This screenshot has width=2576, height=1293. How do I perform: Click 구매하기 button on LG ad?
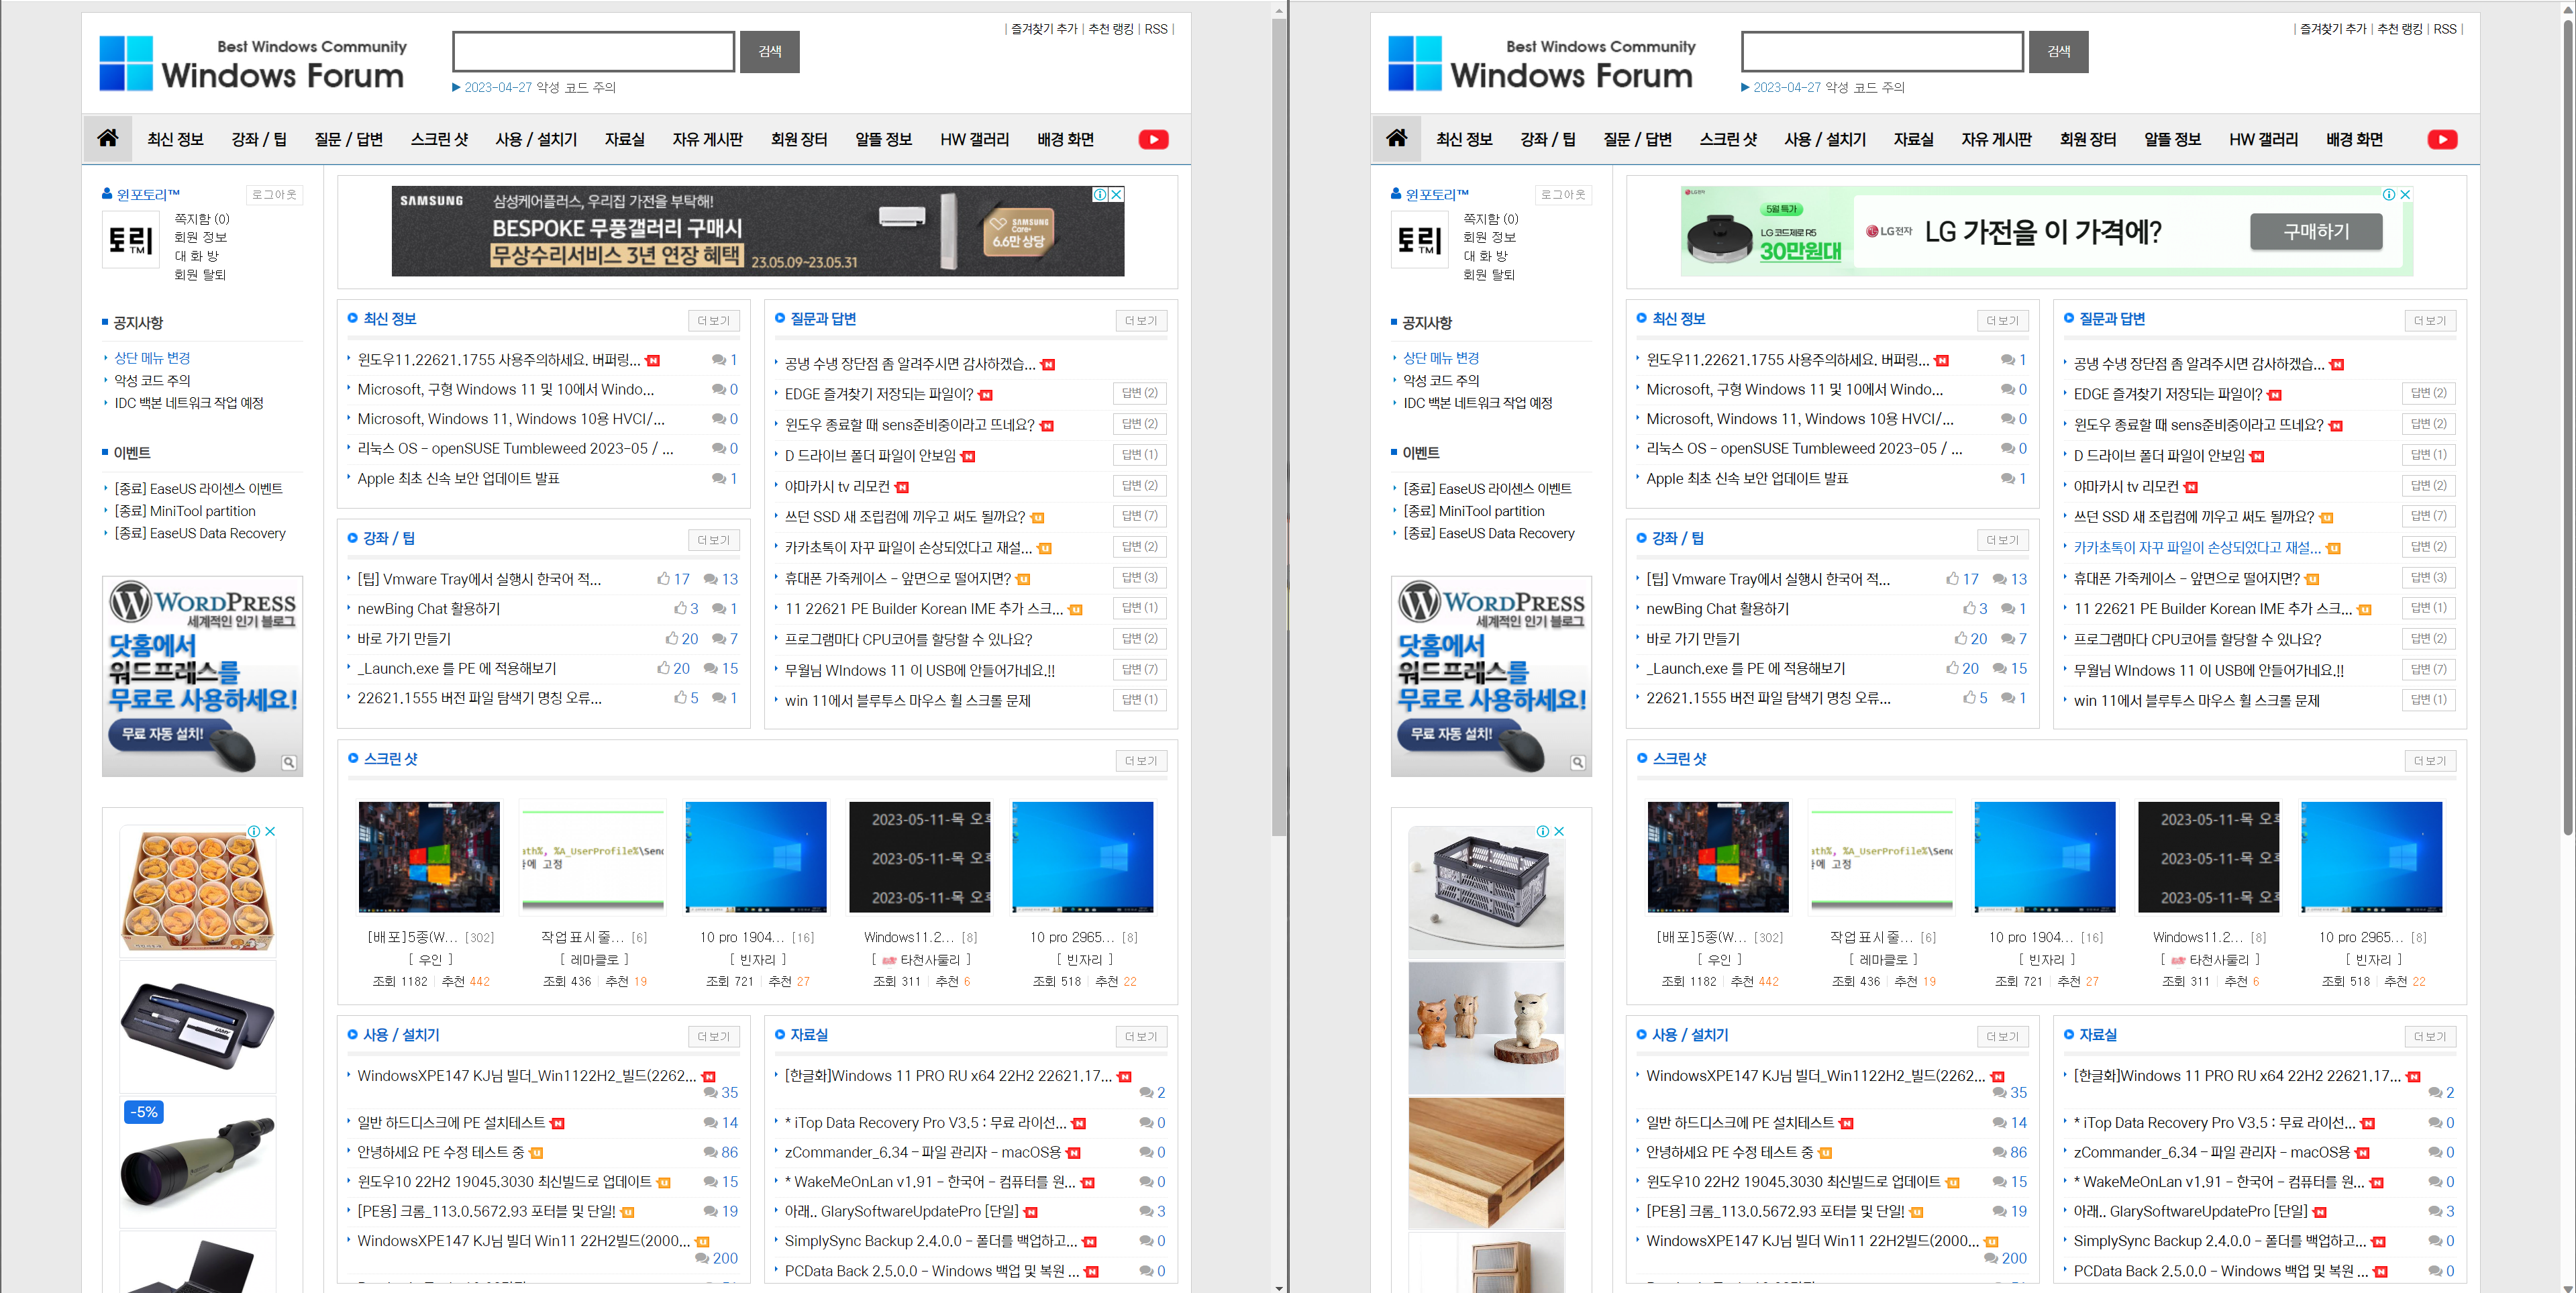[2316, 231]
